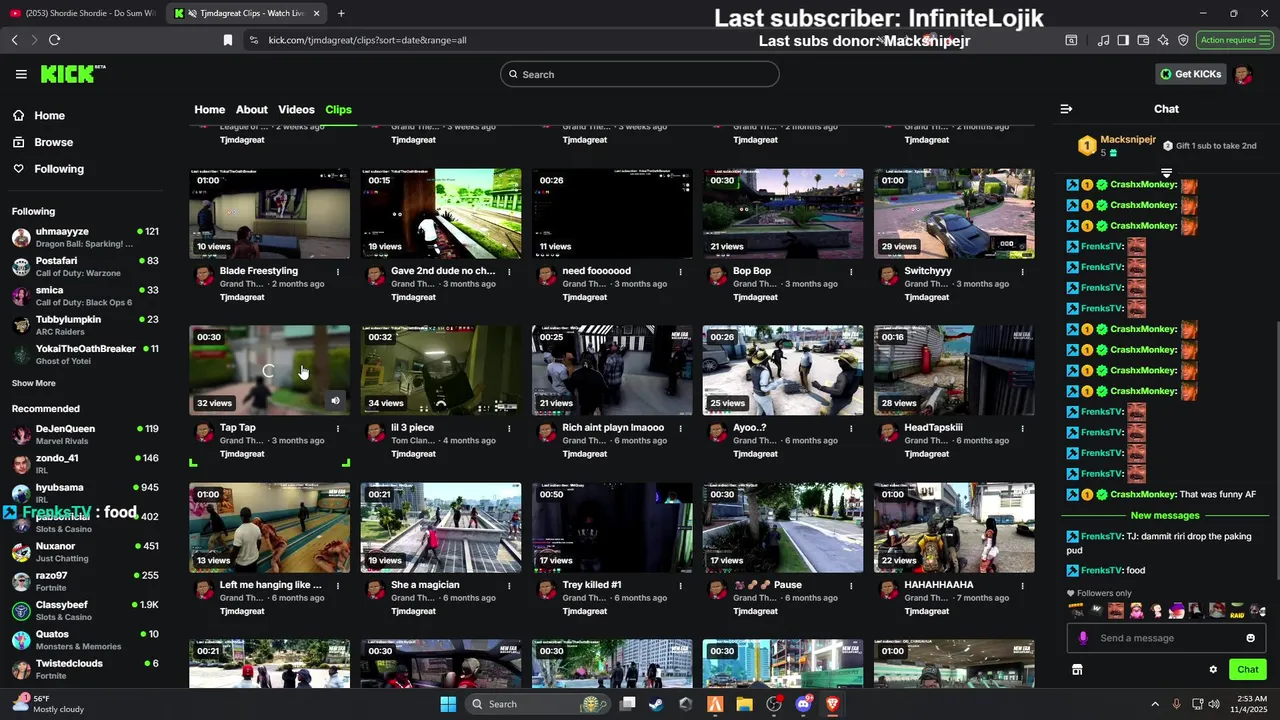Image resolution: width=1280 pixels, height=720 pixels.
Task: Click New messages to jump down
Action: coord(1165,515)
